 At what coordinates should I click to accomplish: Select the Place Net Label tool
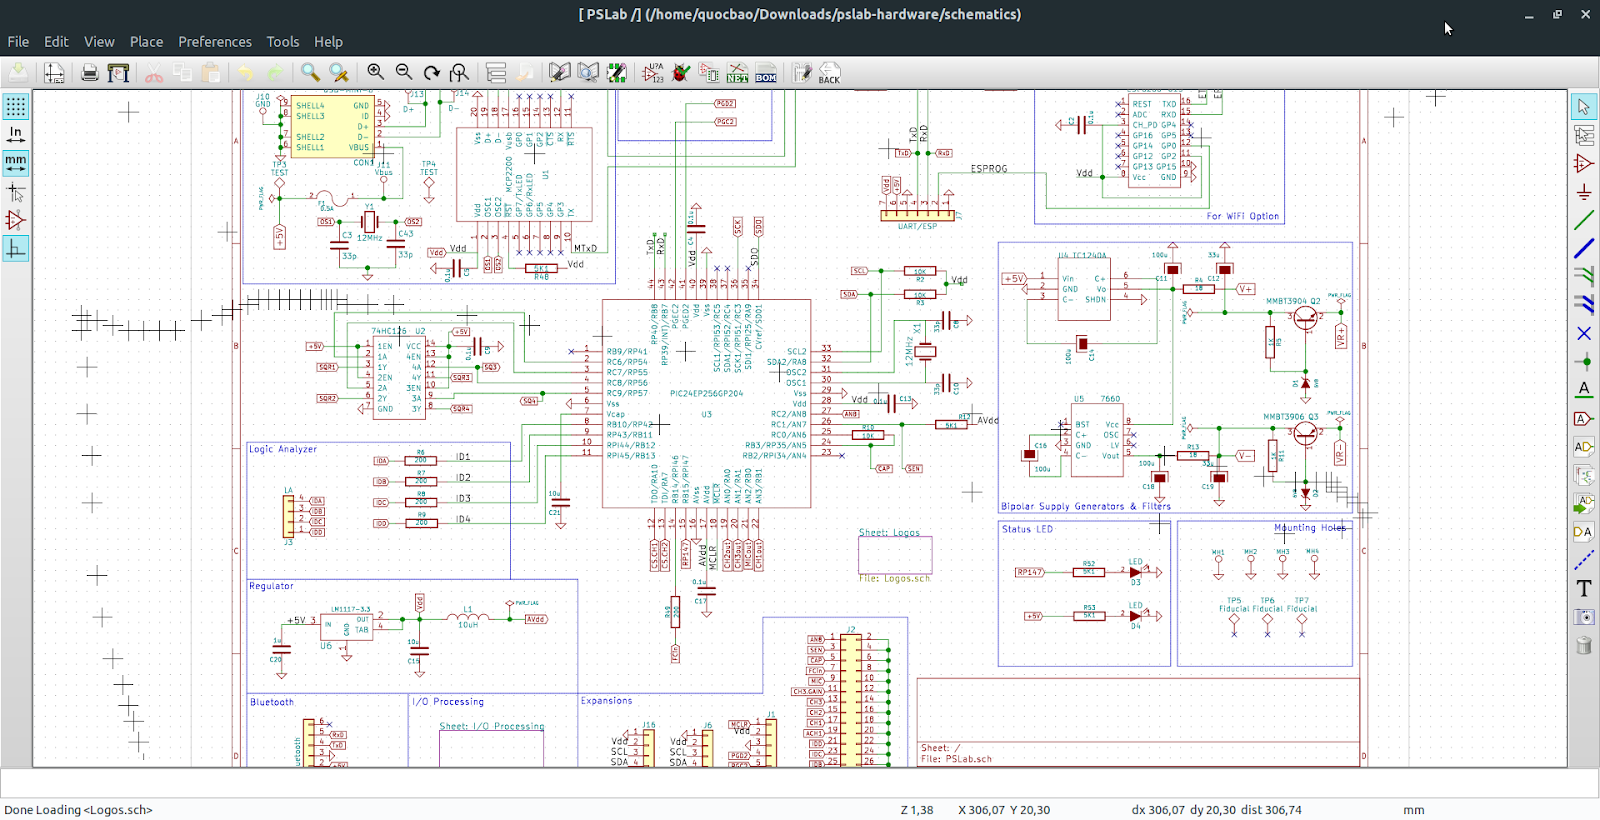click(1583, 389)
